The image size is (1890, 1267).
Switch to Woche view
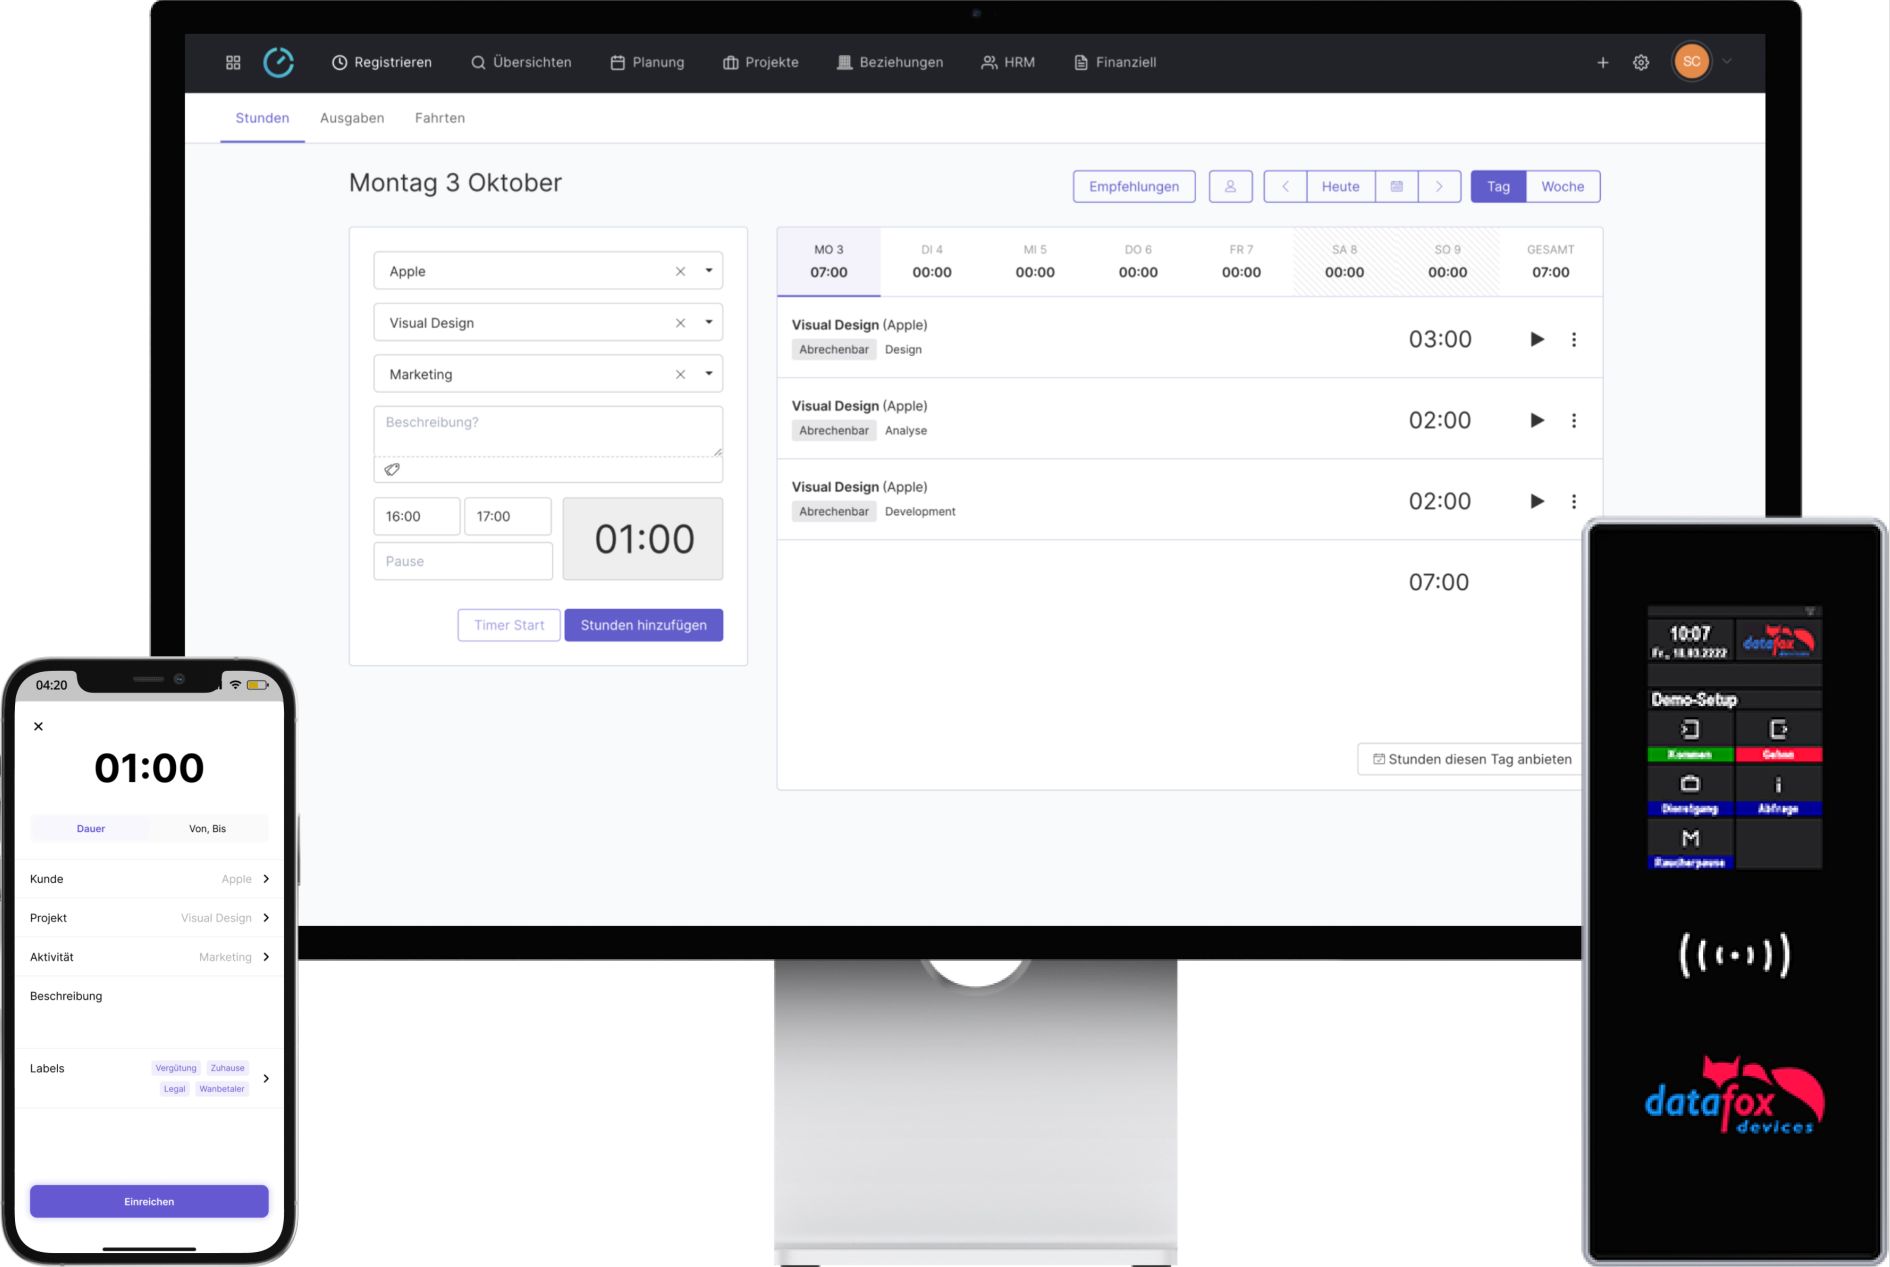point(1562,186)
